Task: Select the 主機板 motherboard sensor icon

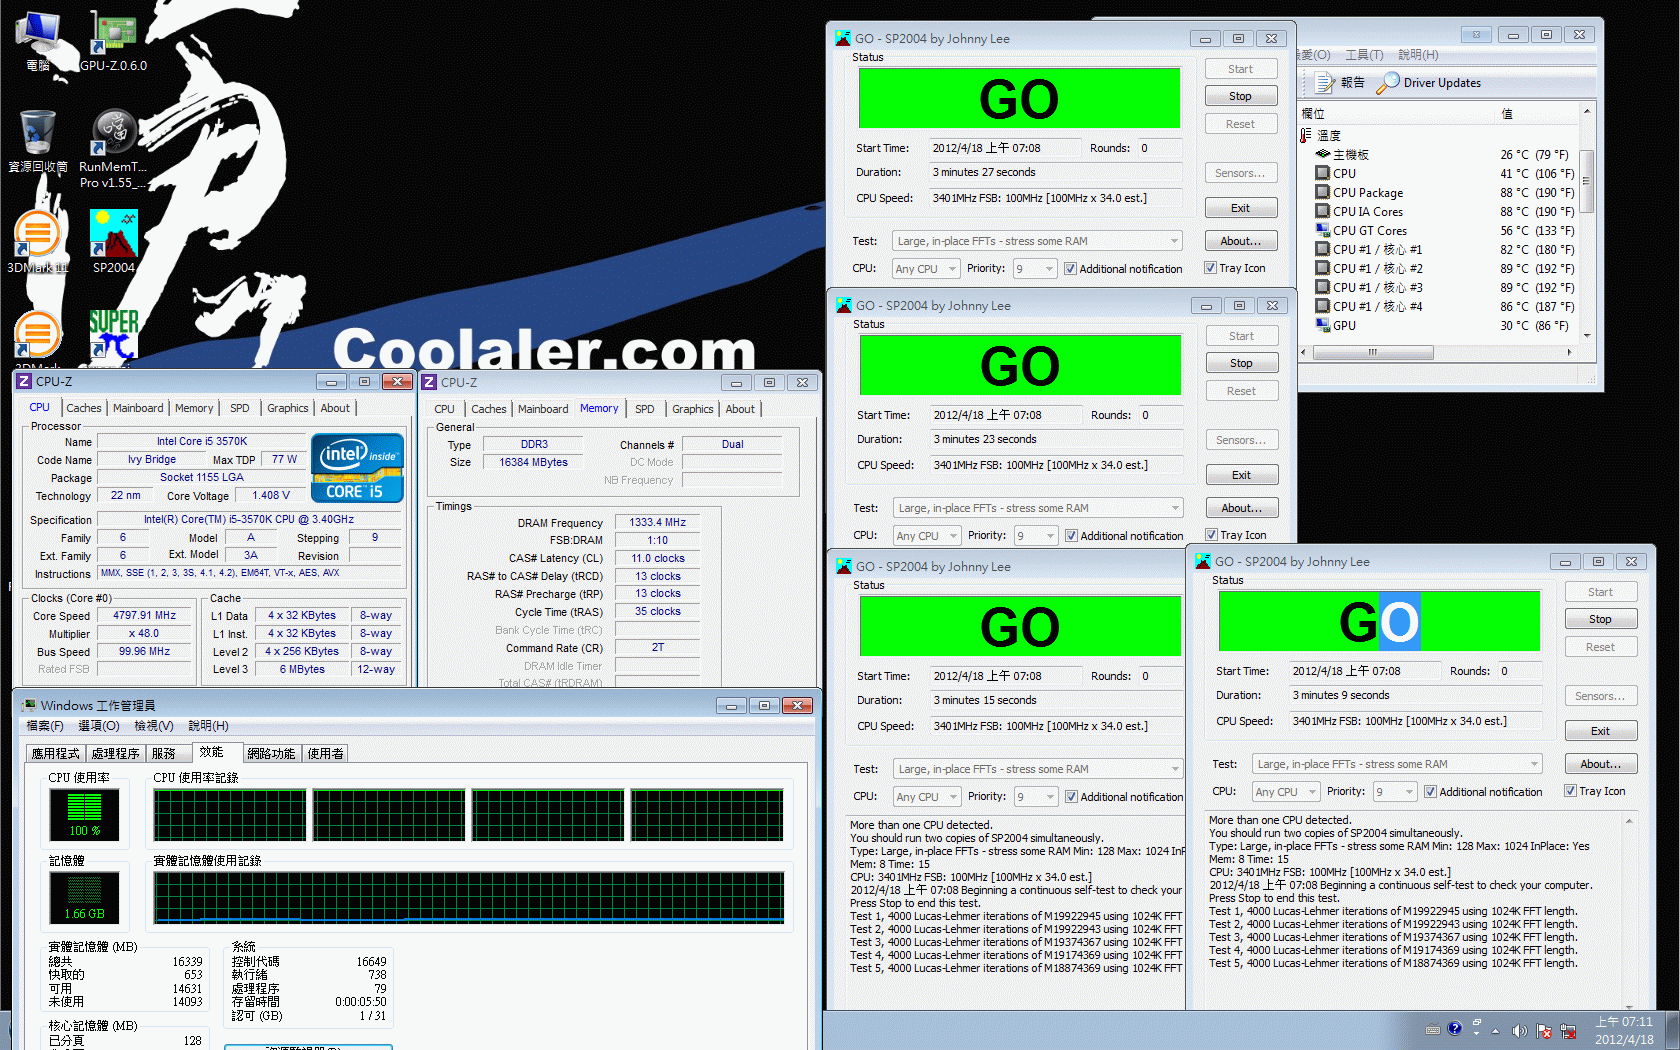Action: click(1323, 154)
